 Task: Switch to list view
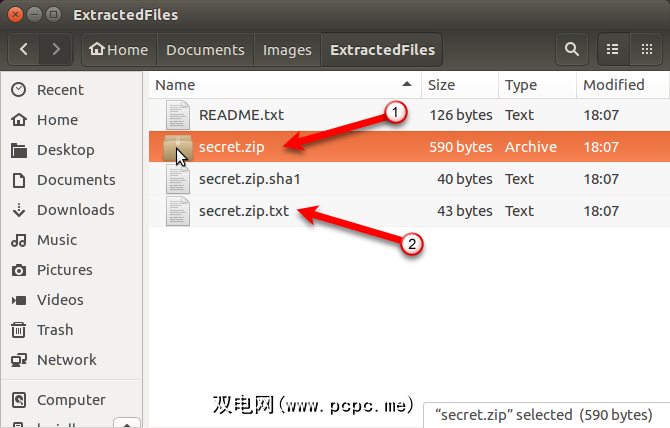(x=612, y=49)
